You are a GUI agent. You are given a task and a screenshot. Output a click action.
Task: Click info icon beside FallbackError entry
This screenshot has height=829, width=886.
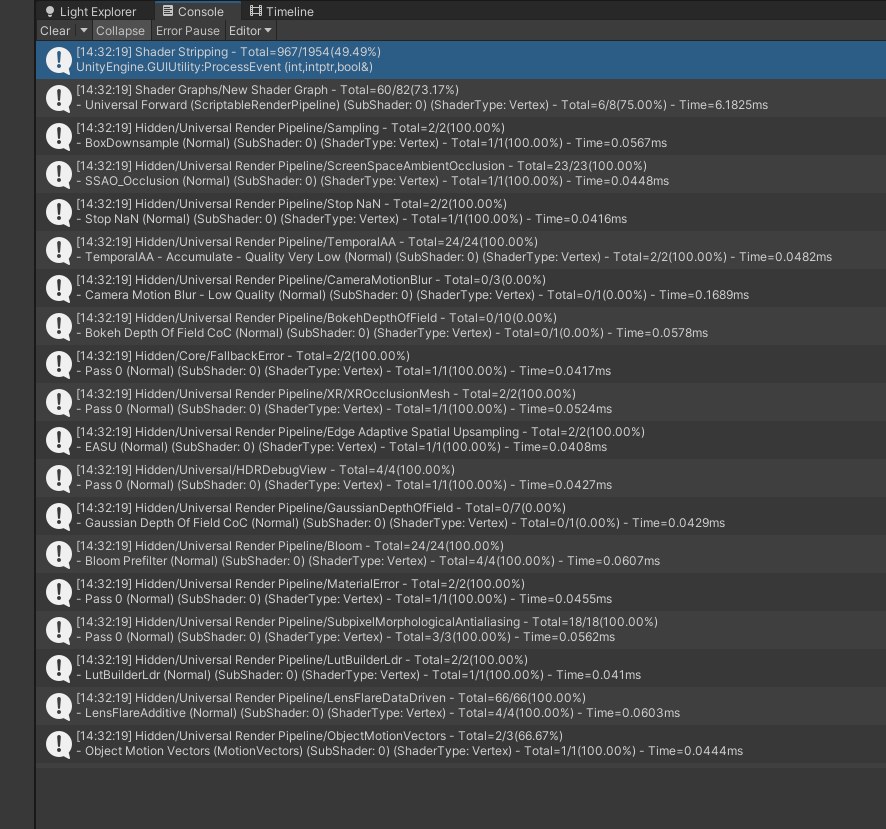coord(59,363)
